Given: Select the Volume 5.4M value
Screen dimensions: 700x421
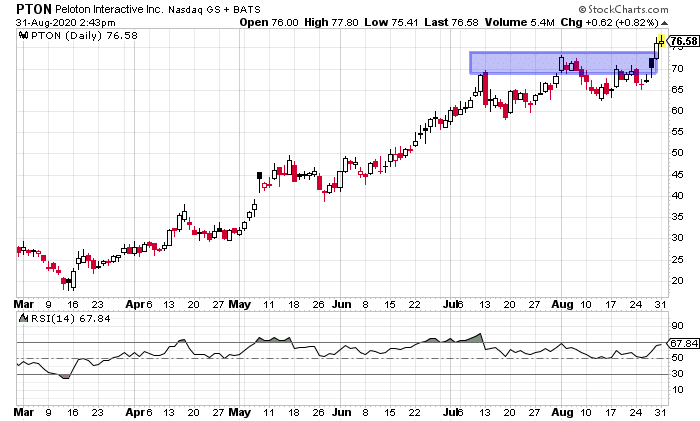Looking at the screenshot, I should (520, 22).
